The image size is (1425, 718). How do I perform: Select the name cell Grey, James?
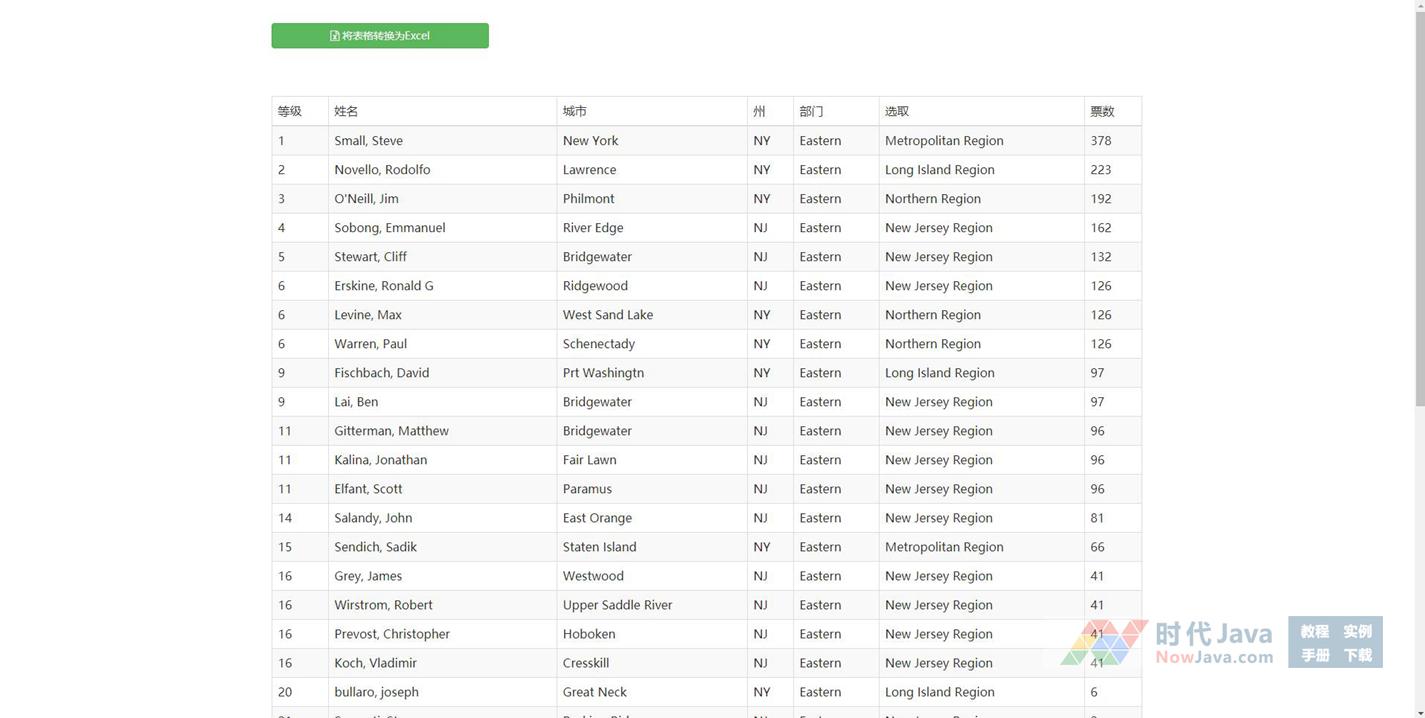tap(442, 576)
